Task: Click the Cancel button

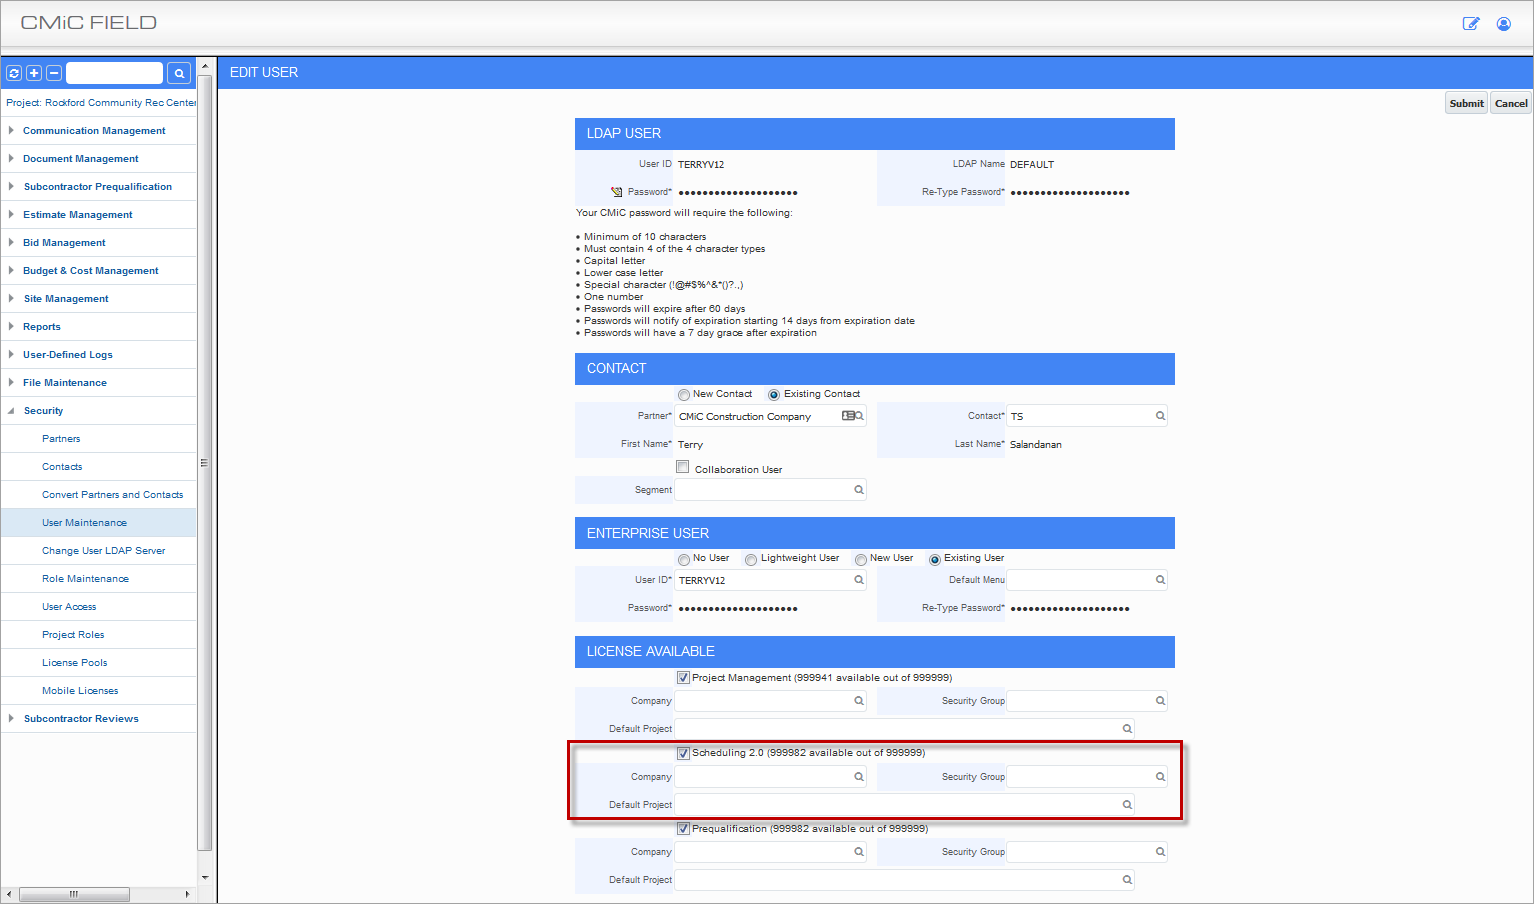Action: point(1511,103)
